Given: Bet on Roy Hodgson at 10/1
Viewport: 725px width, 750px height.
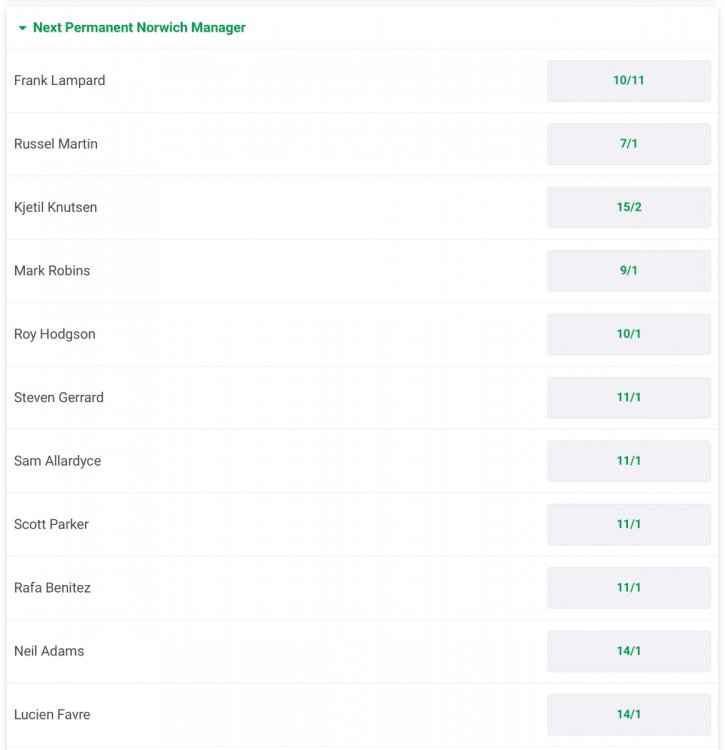Looking at the screenshot, I should (x=628, y=334).
